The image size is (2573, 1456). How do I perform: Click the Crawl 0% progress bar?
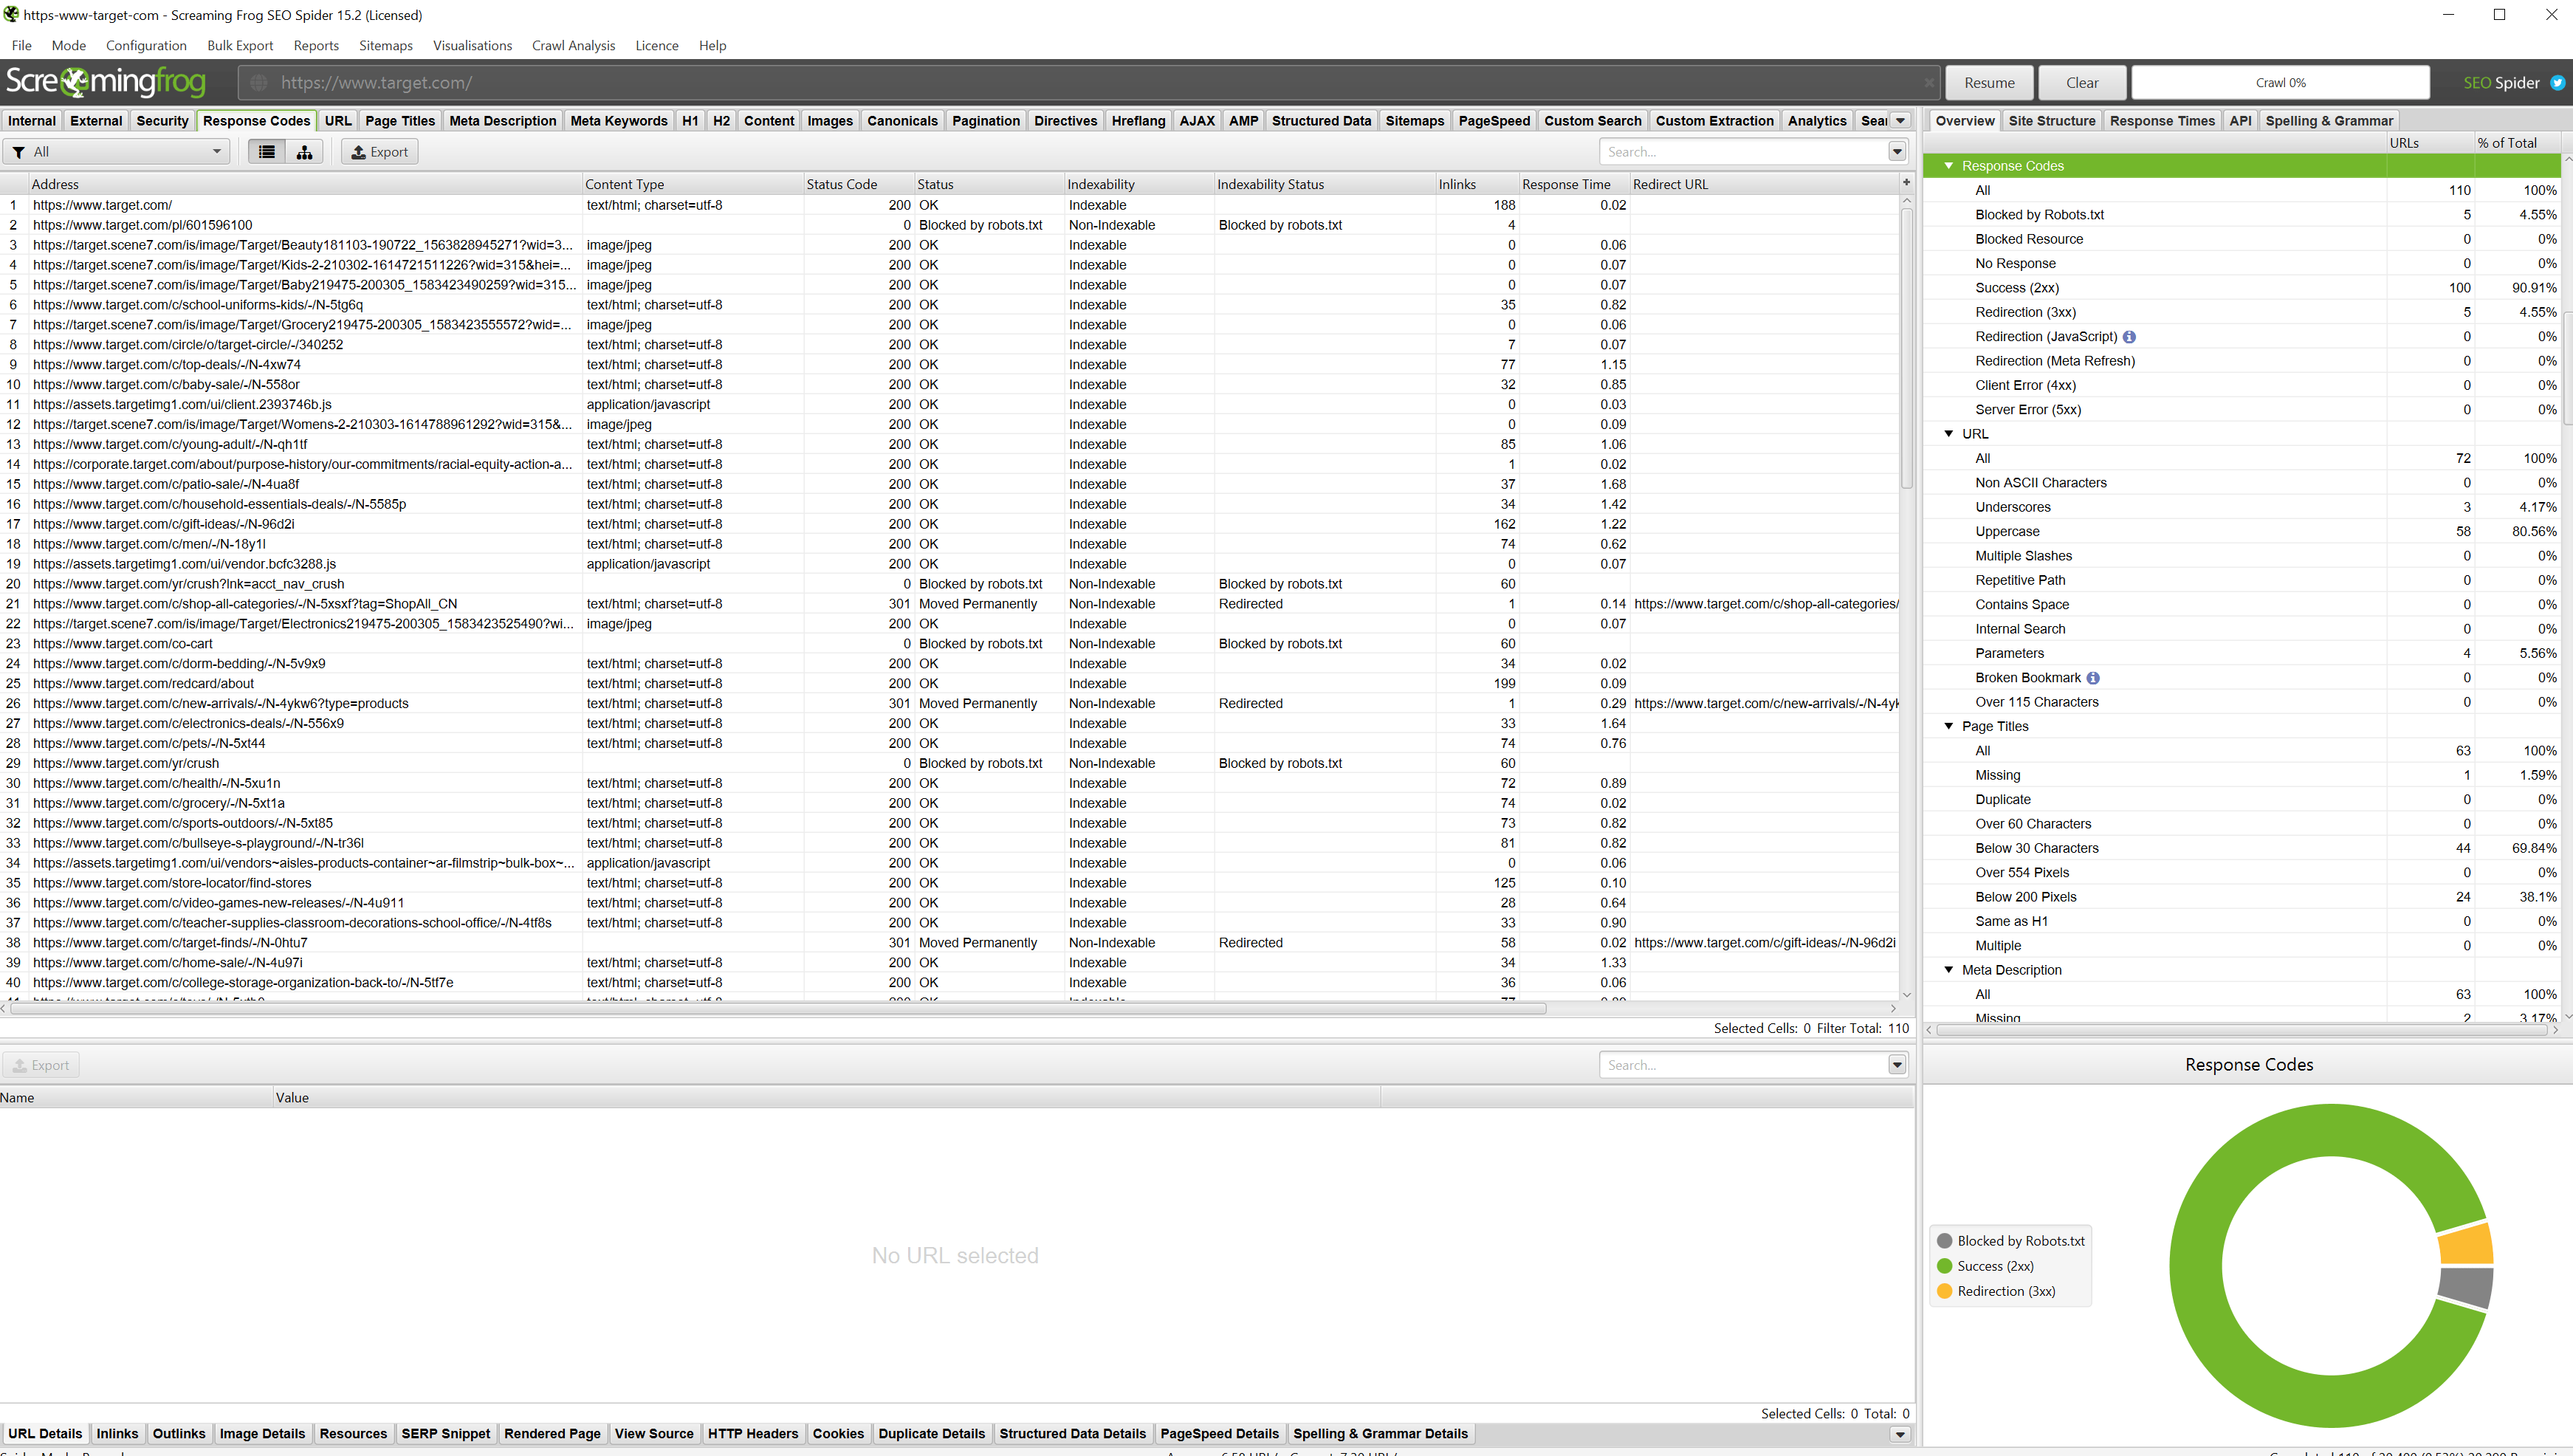(2280, 83)
